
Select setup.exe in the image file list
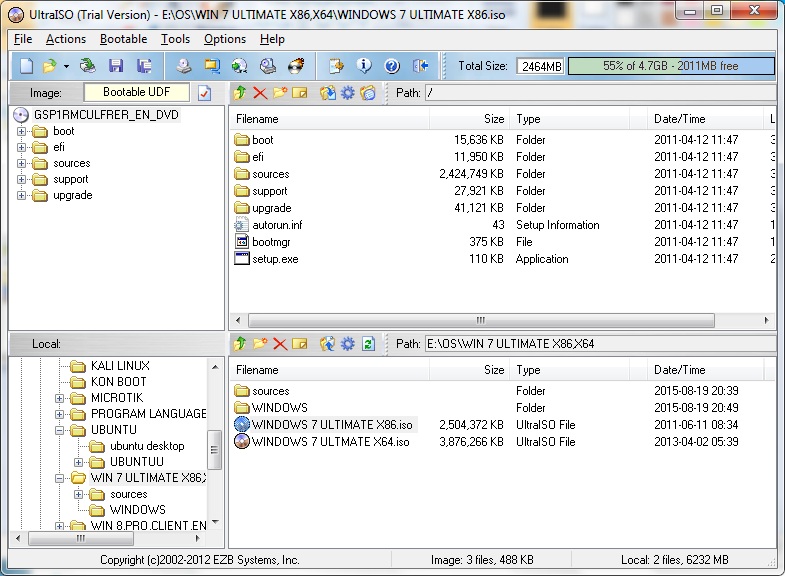(x=275, y=259)
